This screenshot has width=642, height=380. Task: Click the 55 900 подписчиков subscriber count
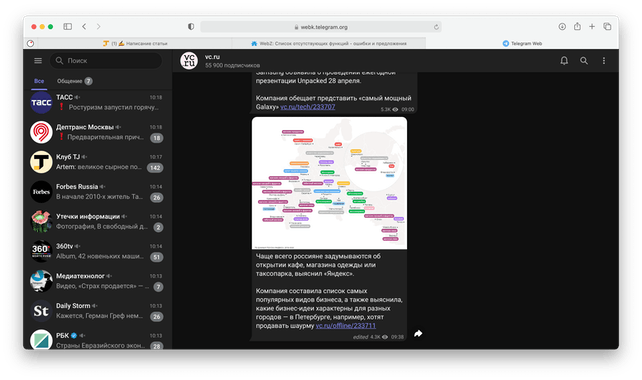(x=233, y=66)
